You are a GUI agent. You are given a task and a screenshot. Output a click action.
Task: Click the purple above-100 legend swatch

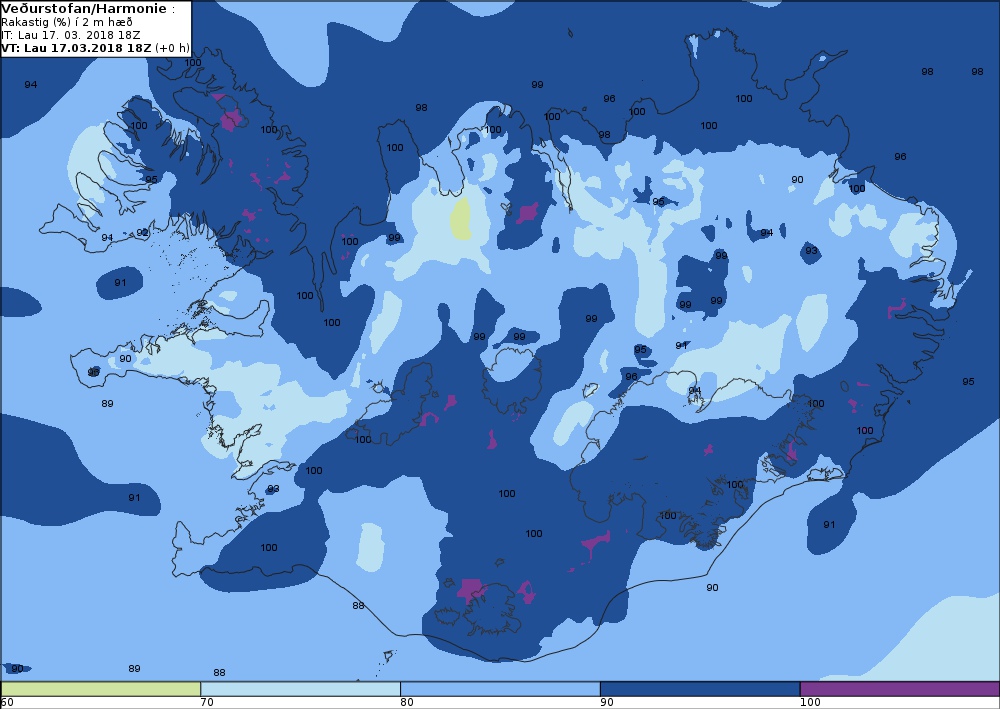click(x=899, y=689)
